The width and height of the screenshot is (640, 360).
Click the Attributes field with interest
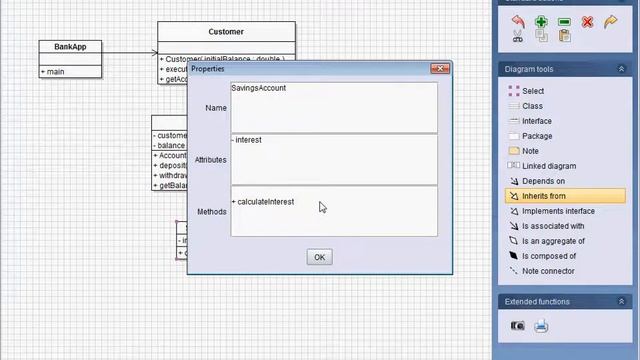point(334,160)
